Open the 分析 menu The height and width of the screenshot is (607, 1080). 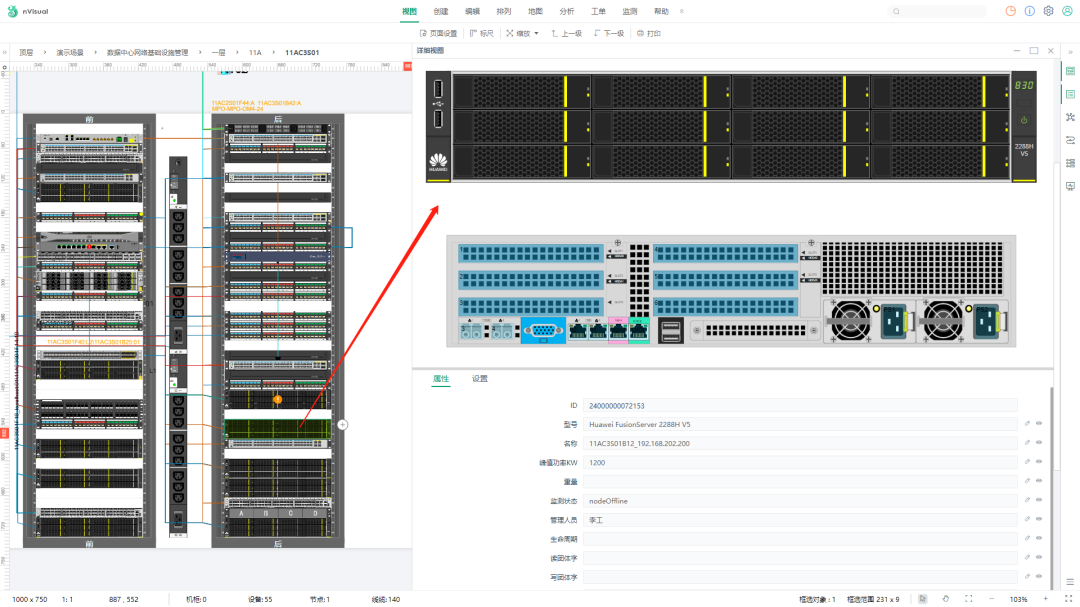[x=567, y=11]
